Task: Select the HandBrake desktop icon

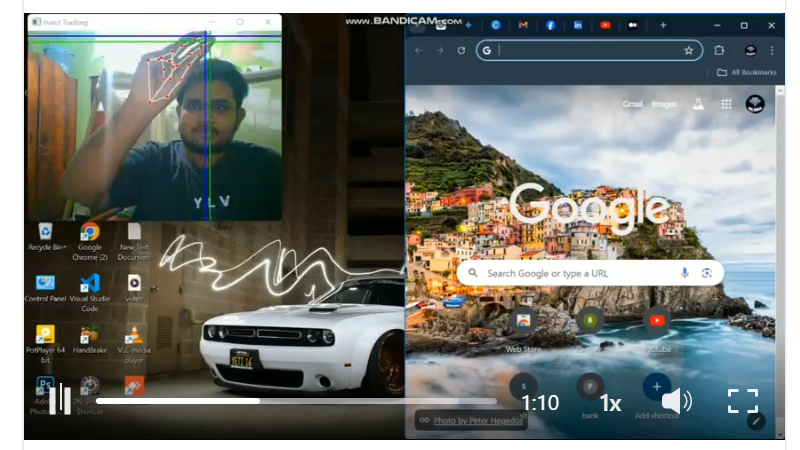Action: pyautogui.click(x=90, y=340)
